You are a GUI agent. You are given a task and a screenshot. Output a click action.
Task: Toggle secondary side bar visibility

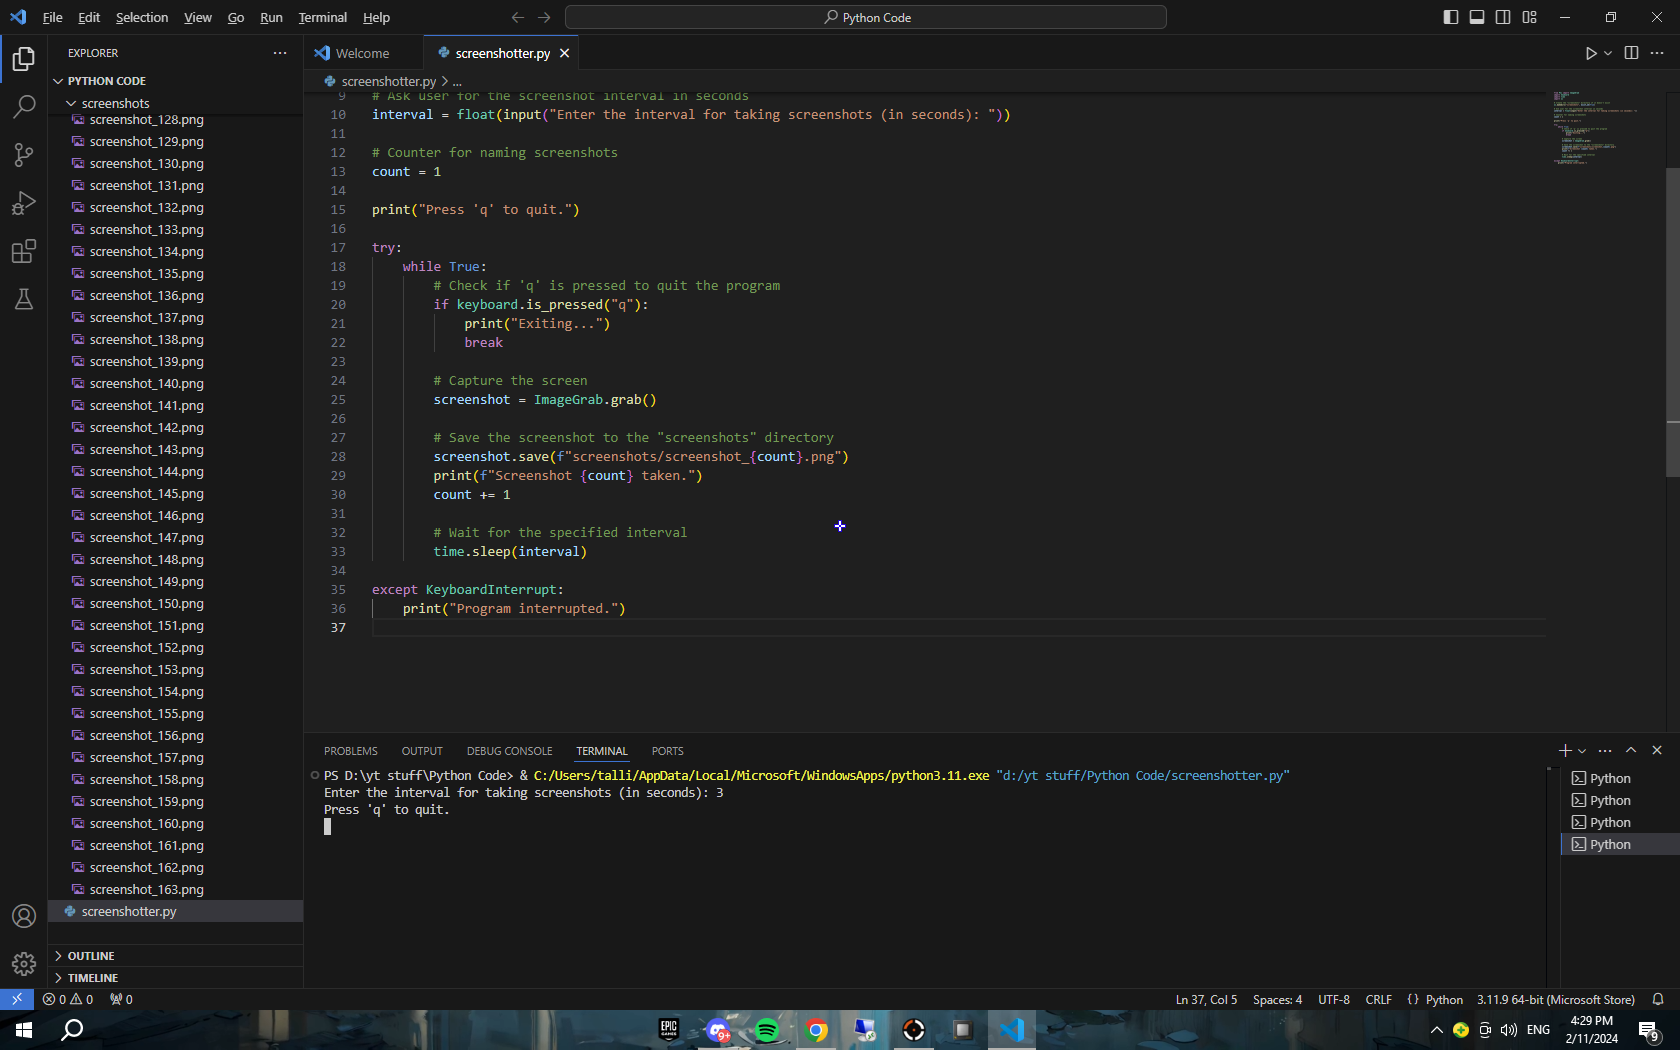(1503, 17)
